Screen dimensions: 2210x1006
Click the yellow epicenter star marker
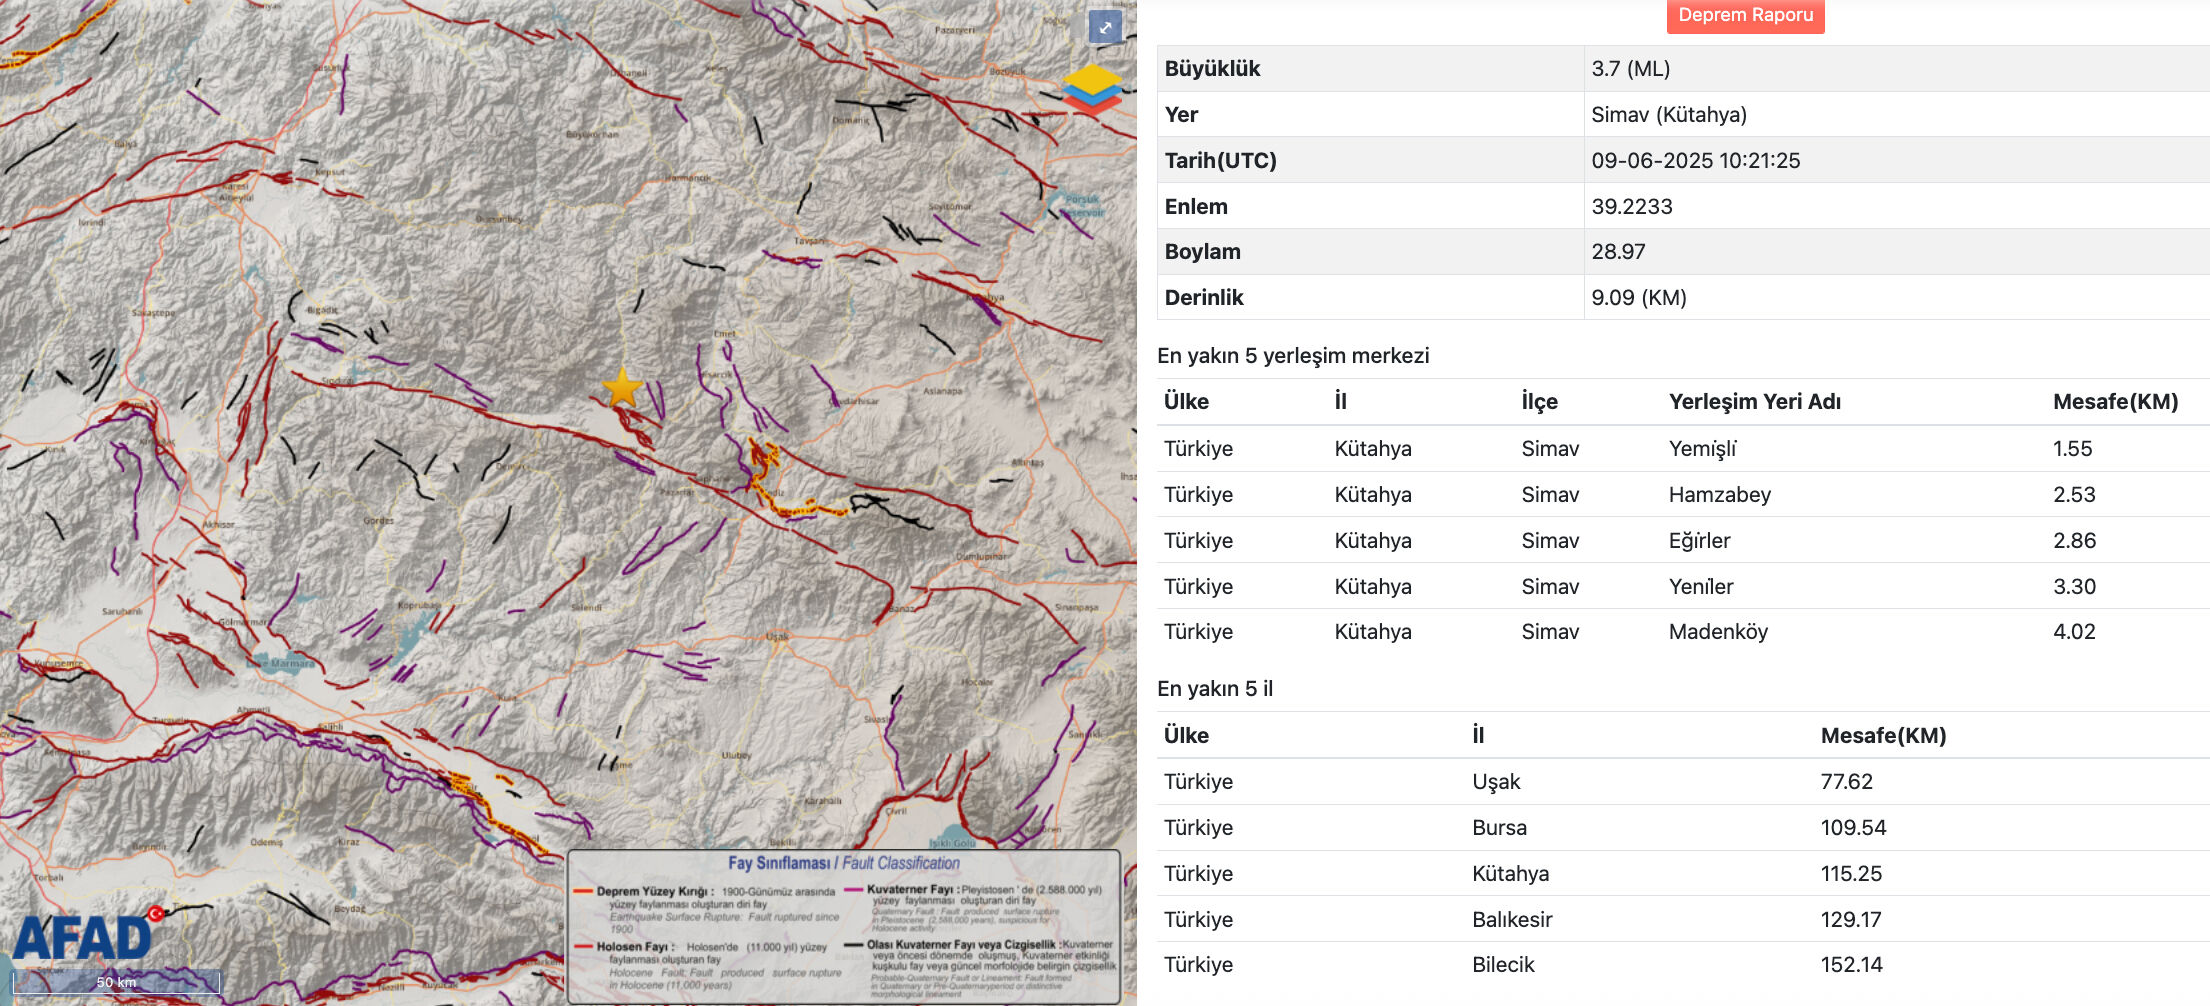click(x=622, y=387)
